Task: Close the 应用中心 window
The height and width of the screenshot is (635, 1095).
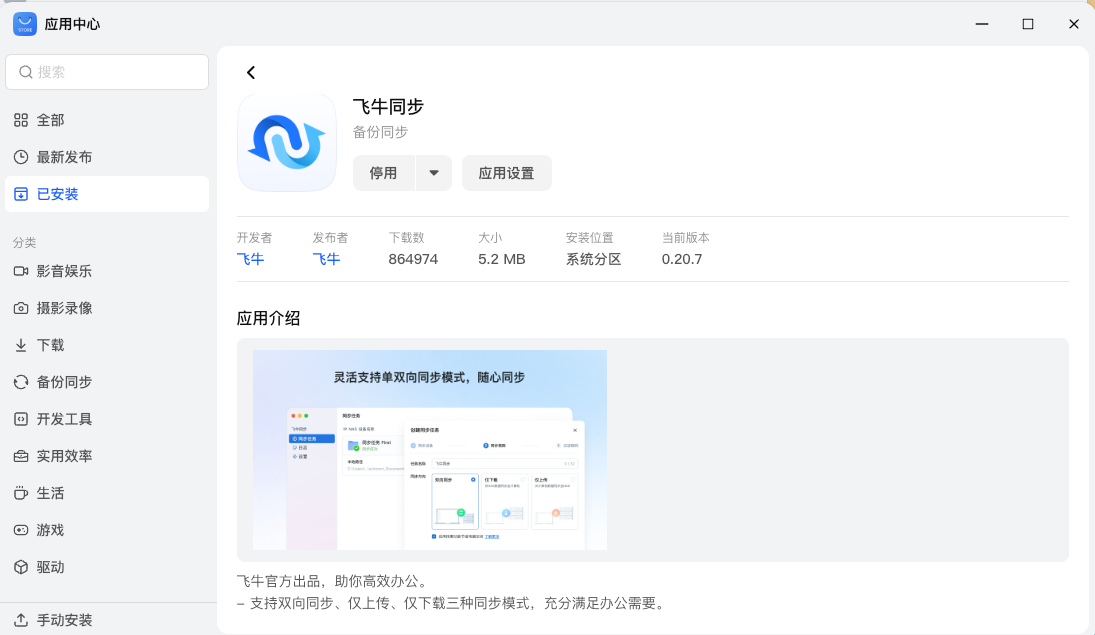Action: tap(1074, 24)
